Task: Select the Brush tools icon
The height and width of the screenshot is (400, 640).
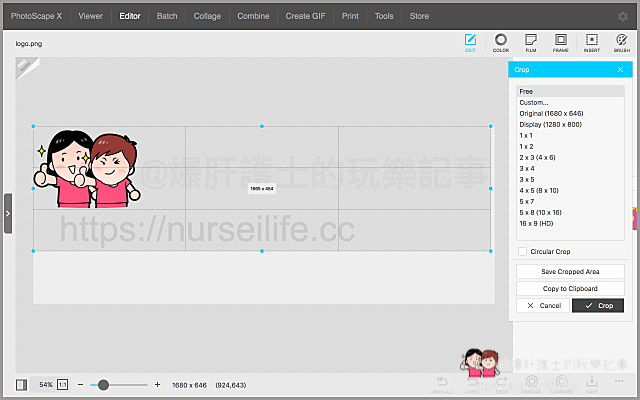Action: (x=621, y=43)
